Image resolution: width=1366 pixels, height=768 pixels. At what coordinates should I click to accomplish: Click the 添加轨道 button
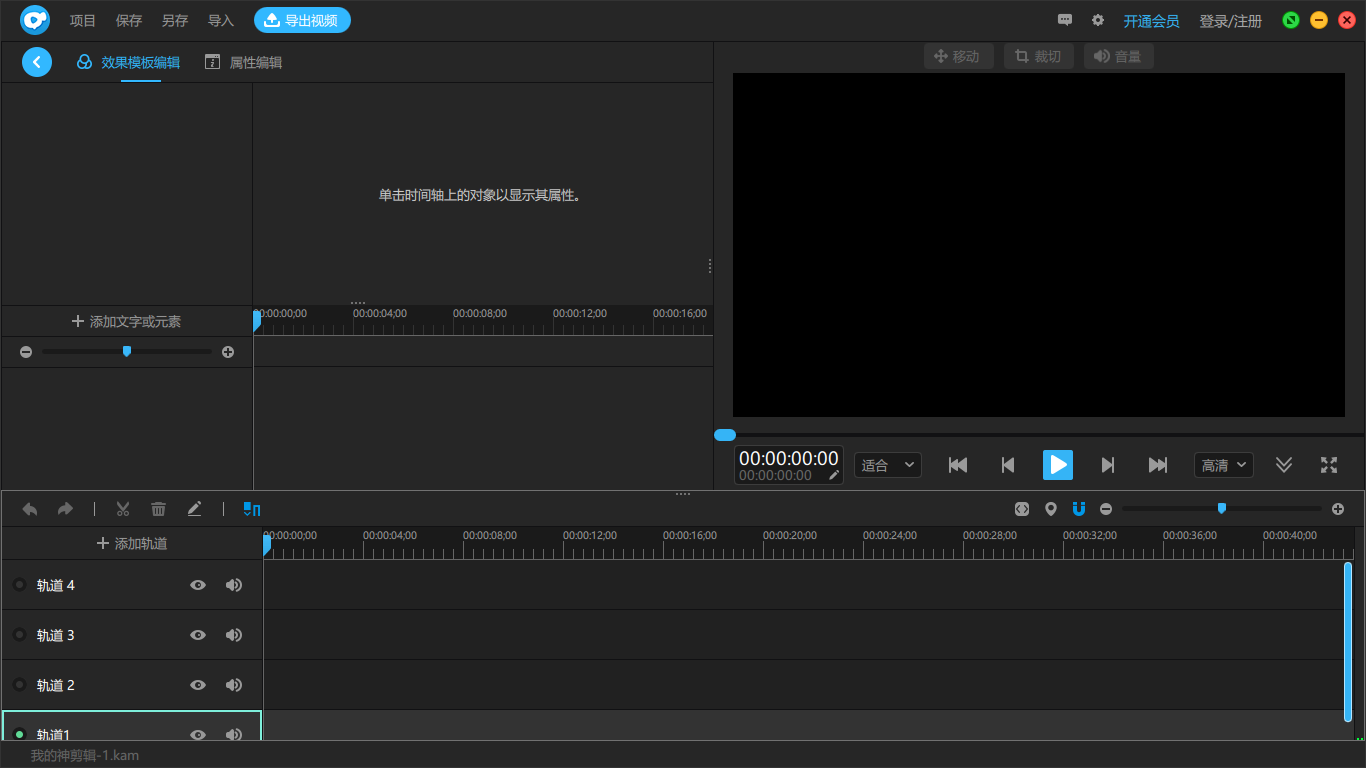point(132,543)
